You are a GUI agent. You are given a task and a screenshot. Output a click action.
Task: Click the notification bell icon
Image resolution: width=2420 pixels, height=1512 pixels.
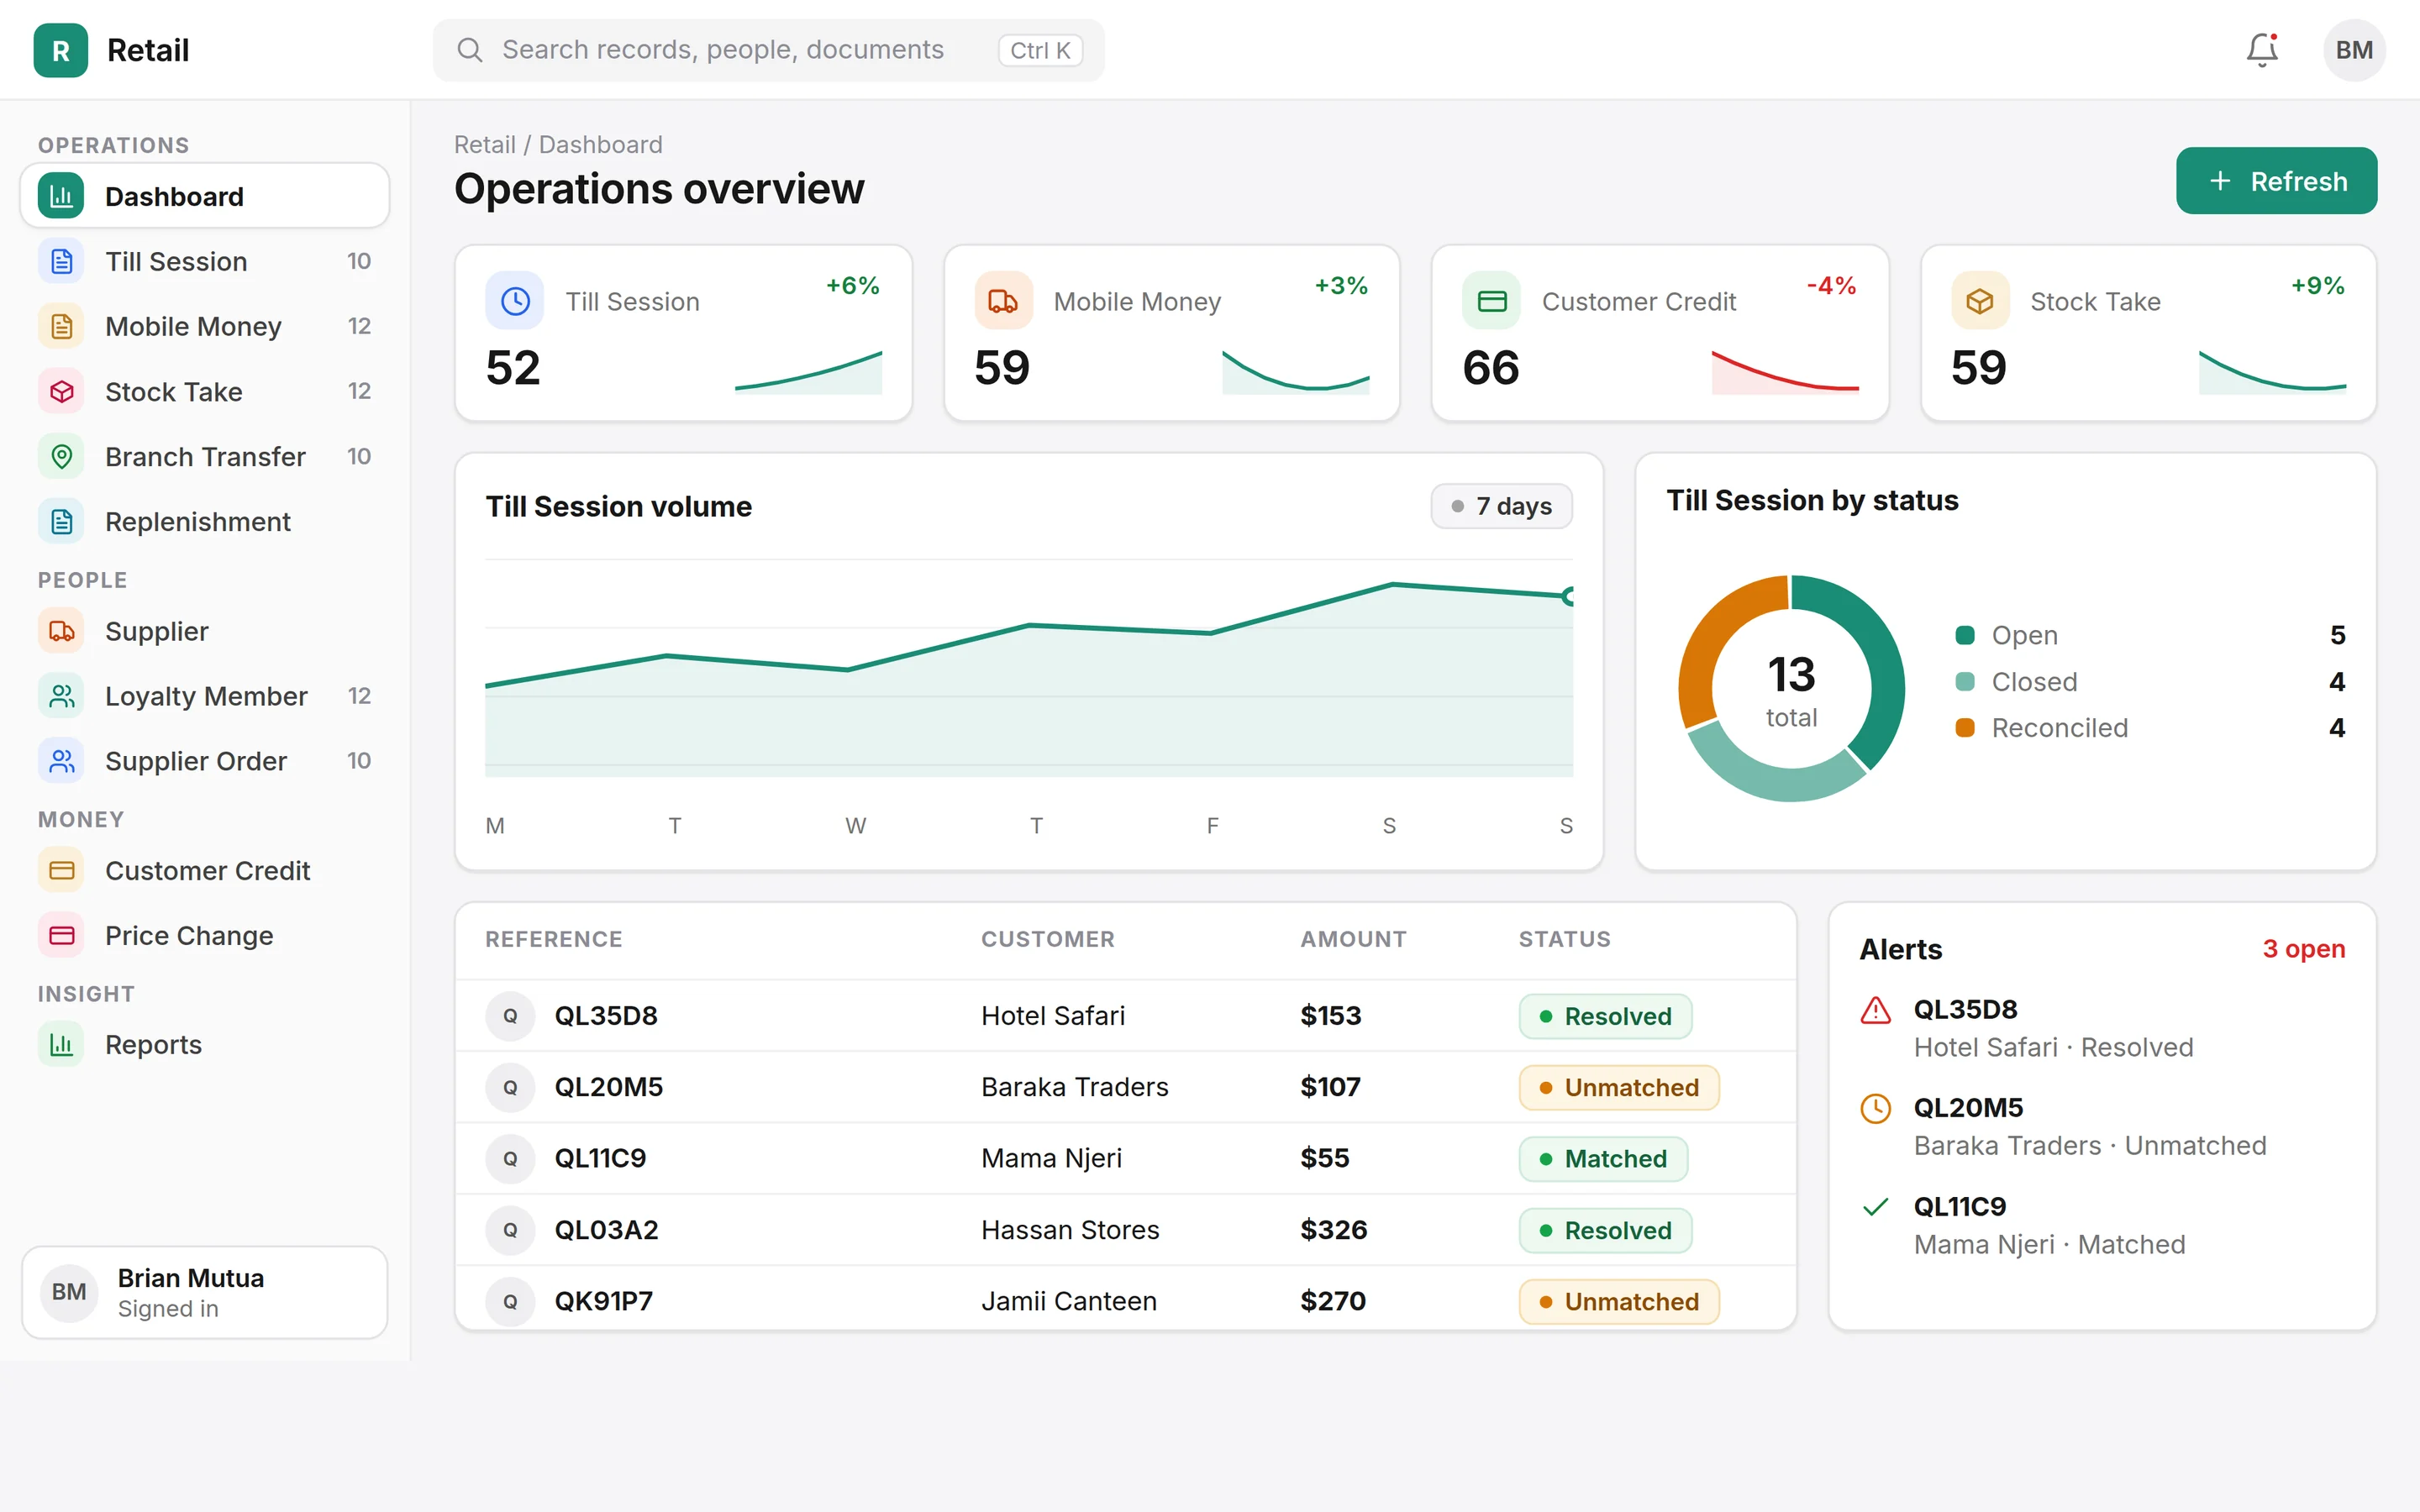[x=2261, y=49]
